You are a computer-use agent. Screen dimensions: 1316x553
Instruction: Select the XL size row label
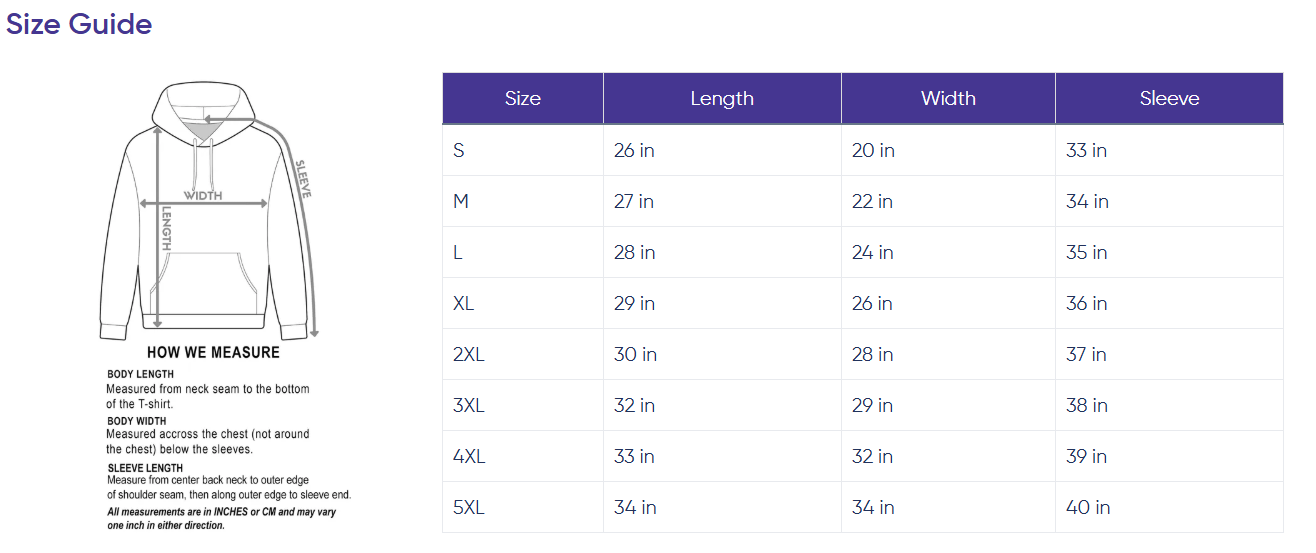(x=464, y=303)
